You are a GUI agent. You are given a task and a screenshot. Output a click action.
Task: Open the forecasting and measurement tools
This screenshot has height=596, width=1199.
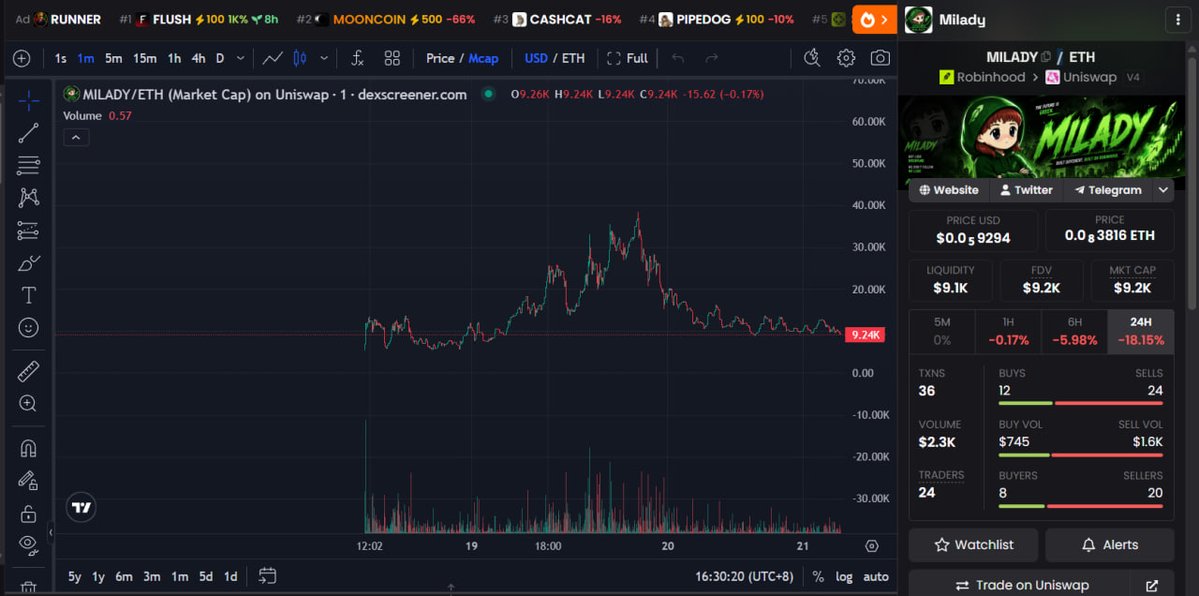pyautogui.click(x=28, y=230)
